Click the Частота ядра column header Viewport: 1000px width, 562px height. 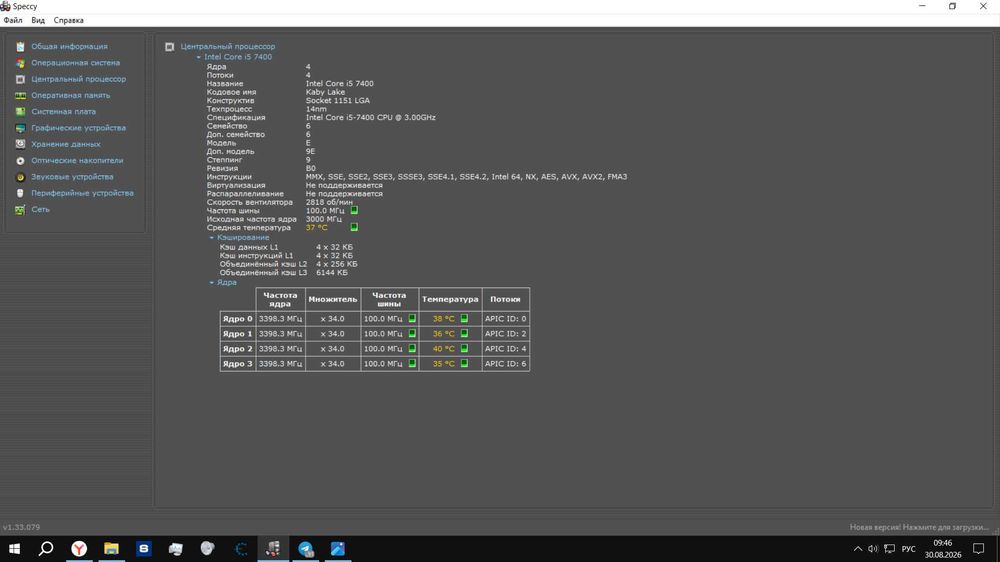pos(280,299)
